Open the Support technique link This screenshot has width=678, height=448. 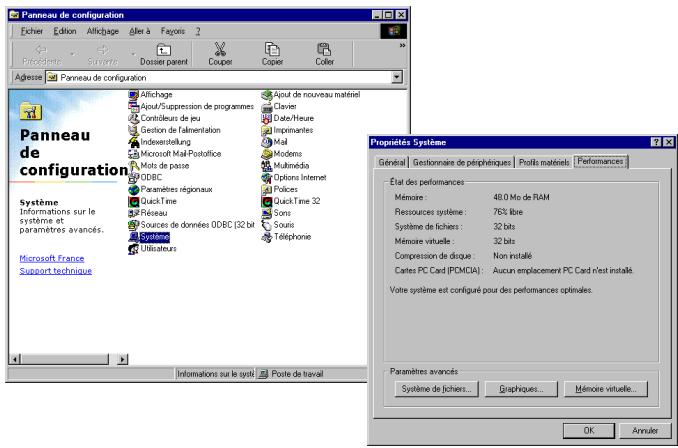tap(56, 271)
